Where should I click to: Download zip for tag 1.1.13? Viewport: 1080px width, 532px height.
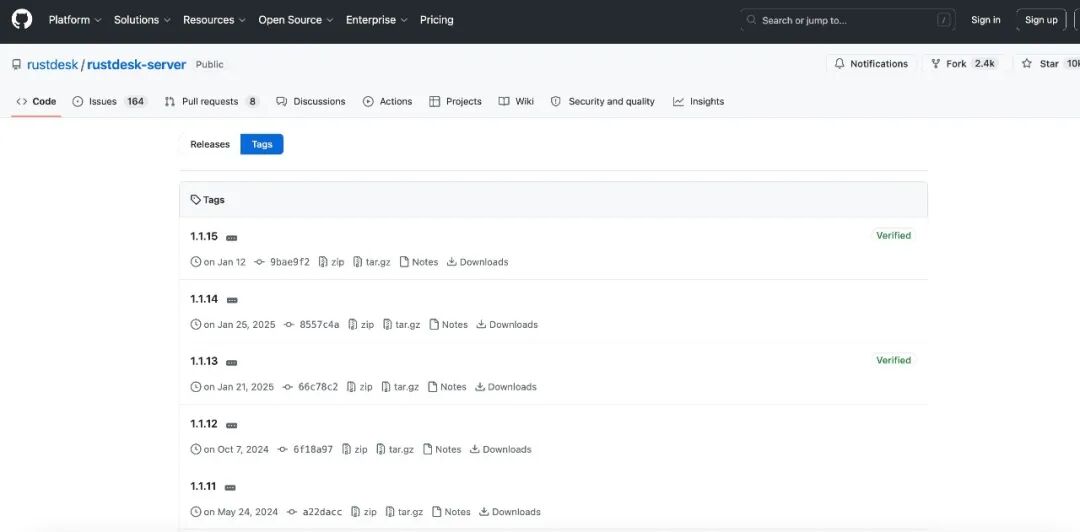[x=360, y=387]
